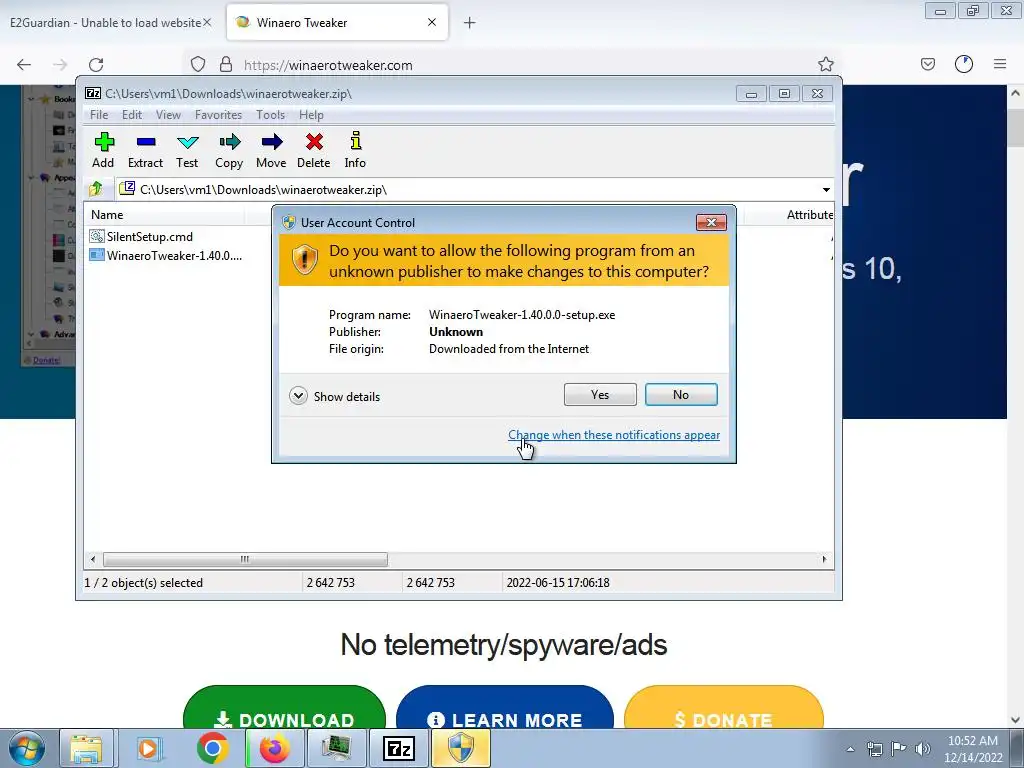Image resolution: width=1024 pixels, height=768 pixels.
Task: Open the Firefox hamburger menu
Action: (x=1000, y=64)
